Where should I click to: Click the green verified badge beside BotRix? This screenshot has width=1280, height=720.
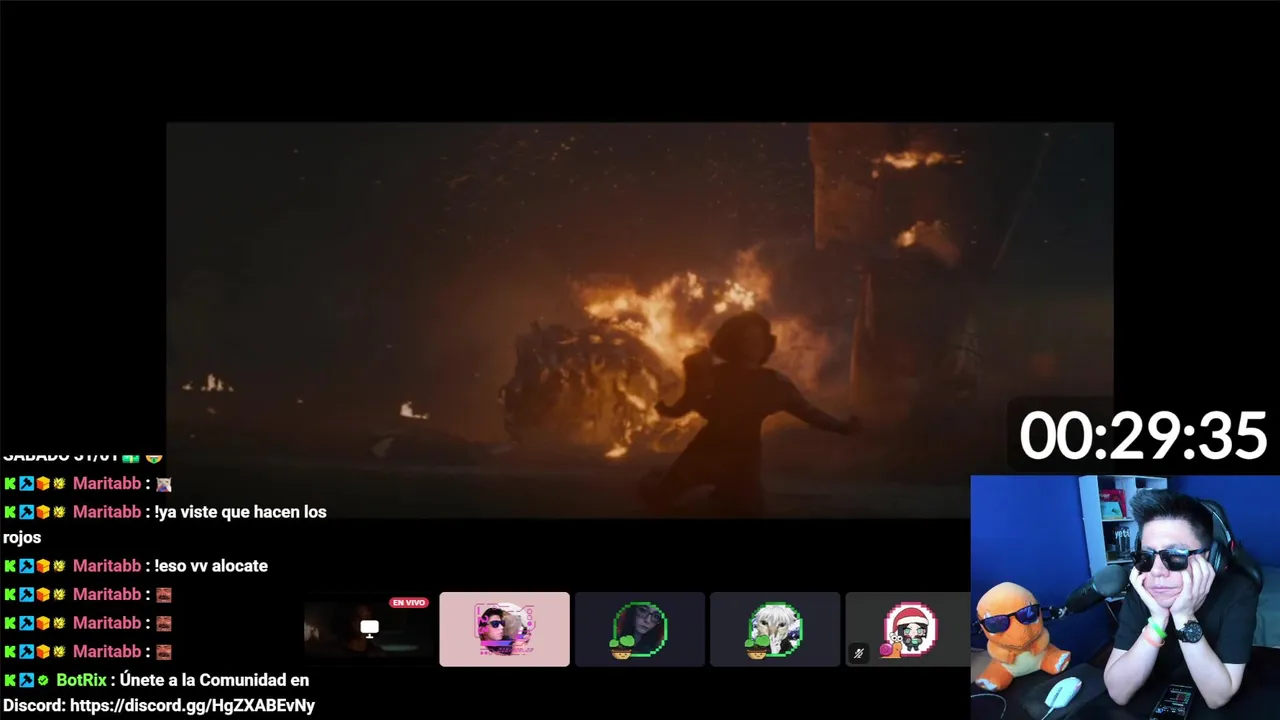tap(43, 680)
